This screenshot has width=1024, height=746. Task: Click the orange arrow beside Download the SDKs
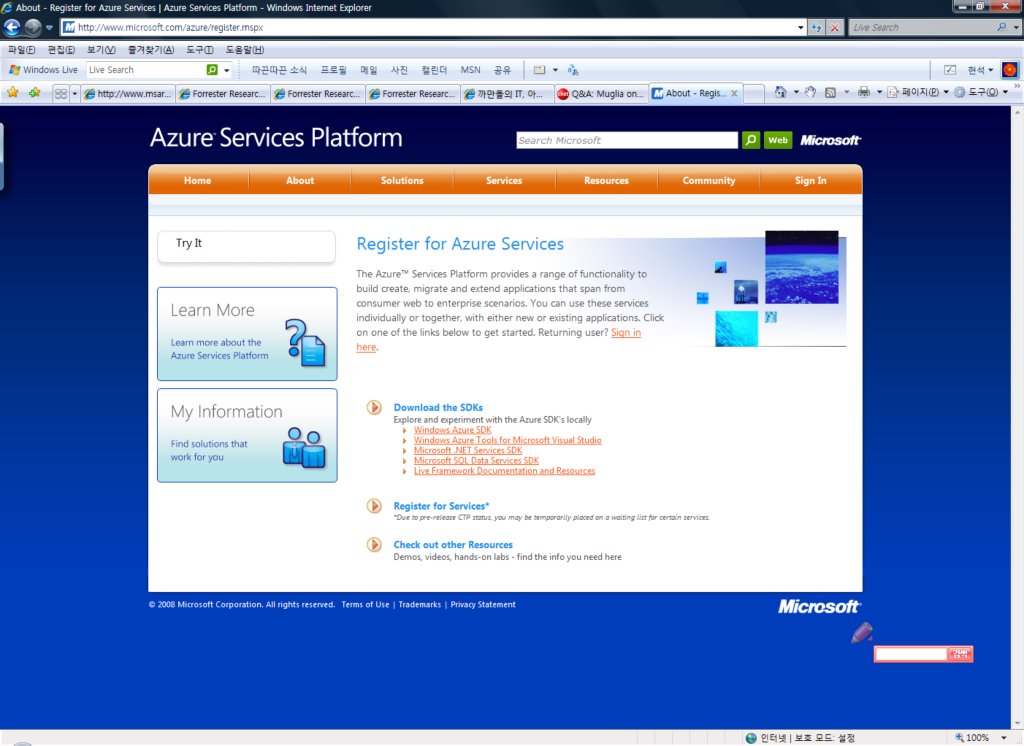374,408
